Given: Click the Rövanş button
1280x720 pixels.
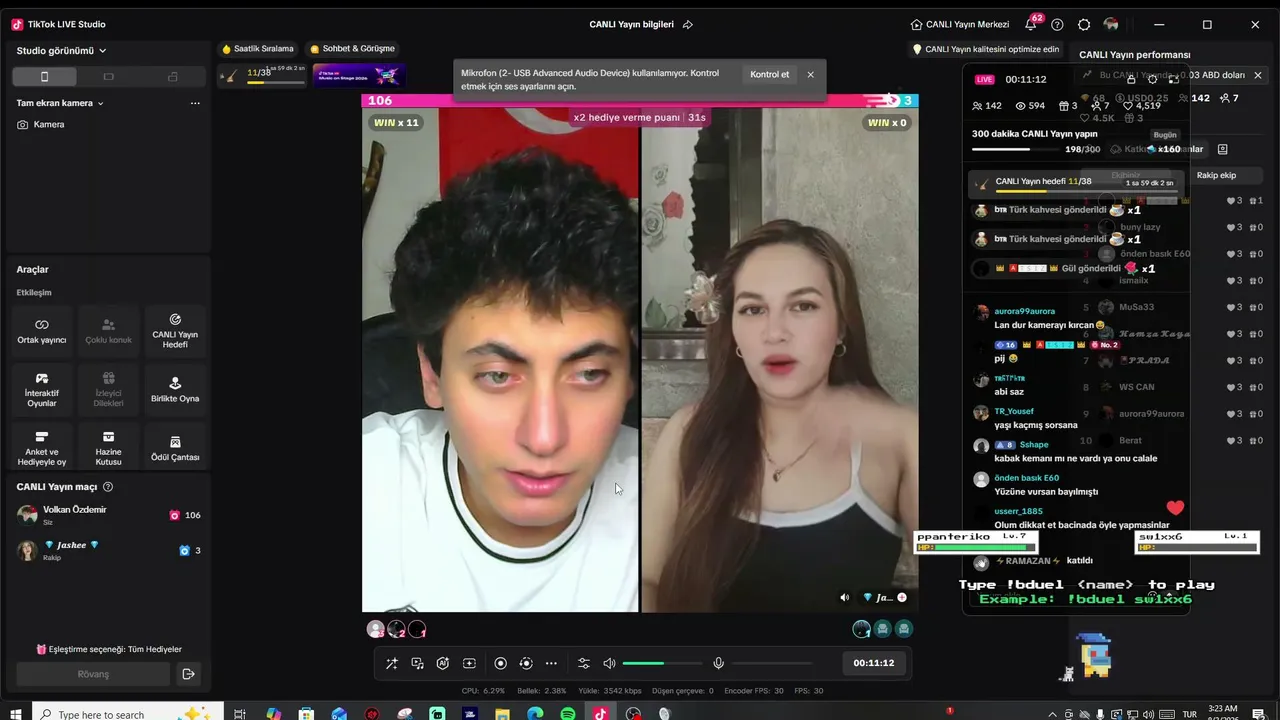Looking at the screenshot, I should pos(93,674).
